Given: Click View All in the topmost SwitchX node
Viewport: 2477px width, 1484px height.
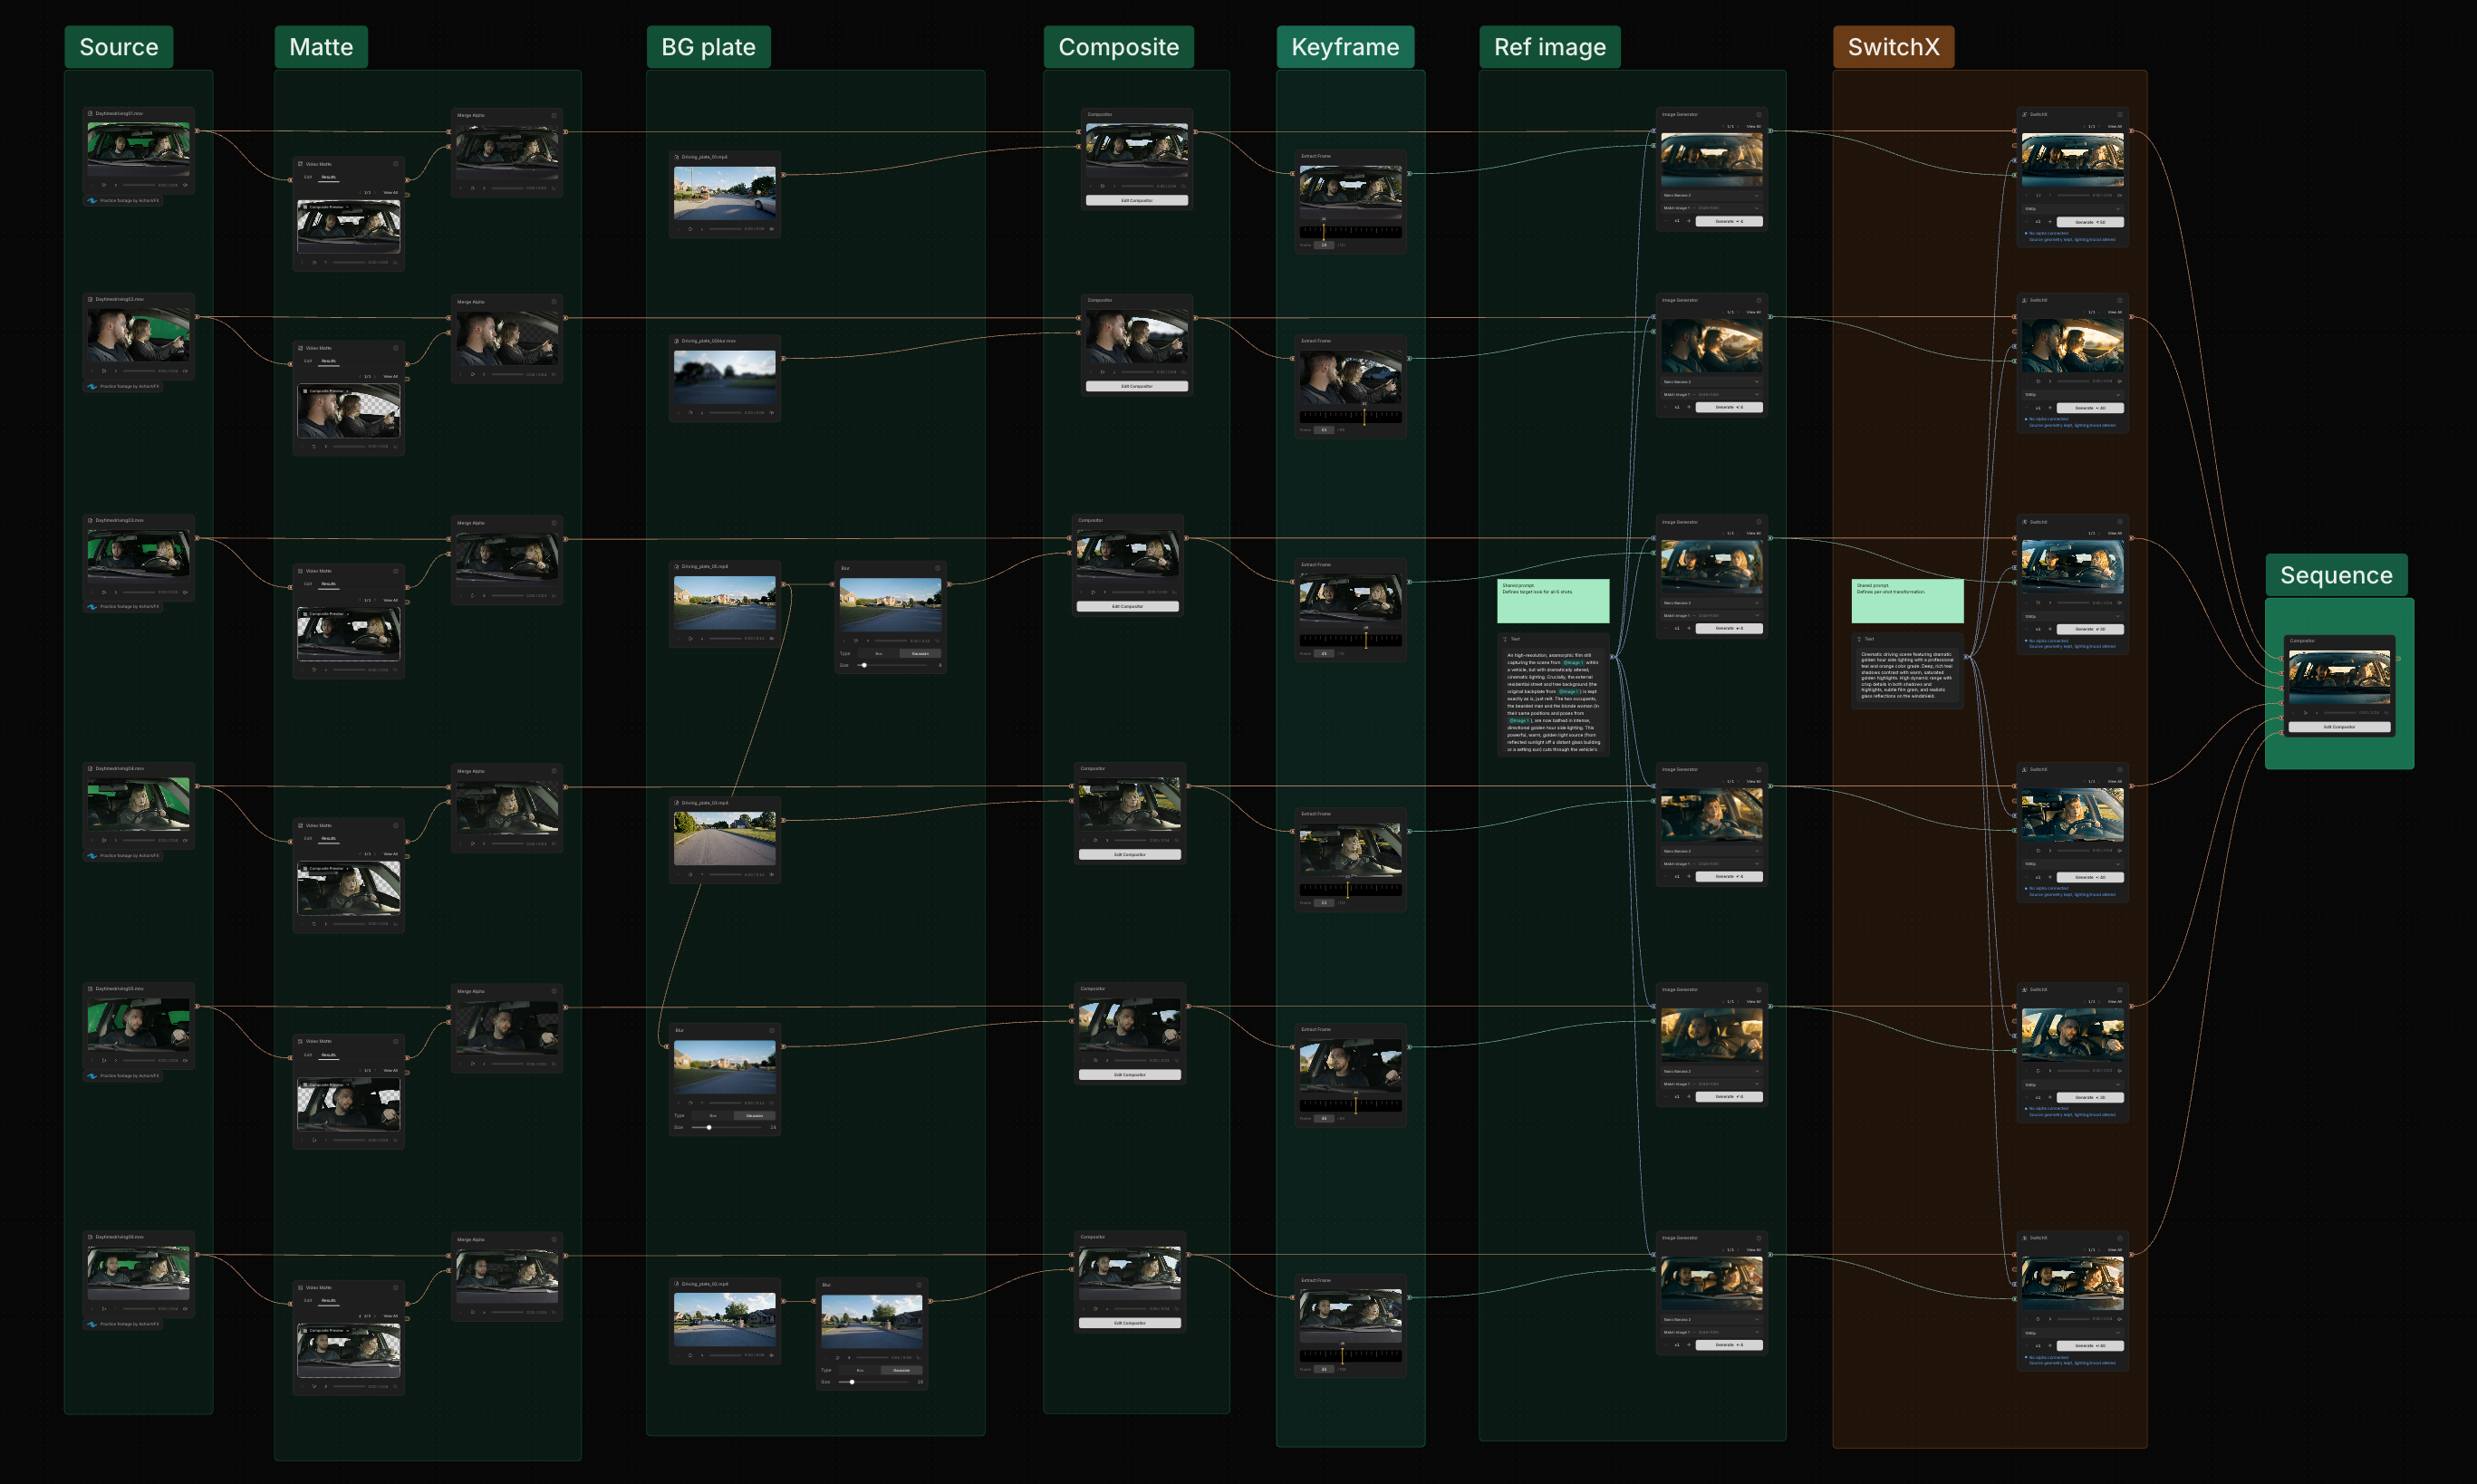Looking at the screenshot, I should [x=2114, y=126].
